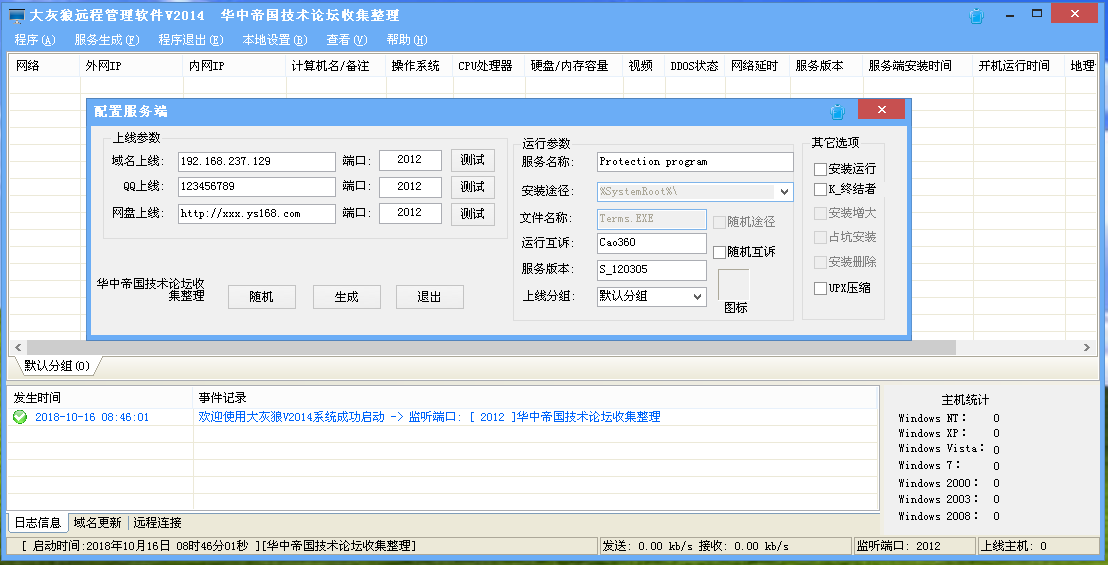Click the 发生时间 log column header
Viewport: 1108px width, 565px height.
pos(100,398)
